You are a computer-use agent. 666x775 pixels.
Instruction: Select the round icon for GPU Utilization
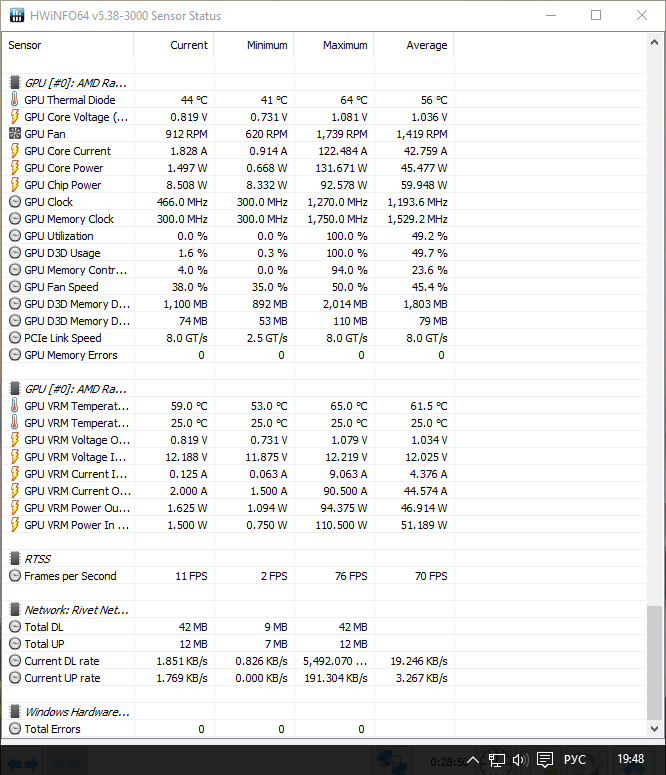(x=15, y=236)
